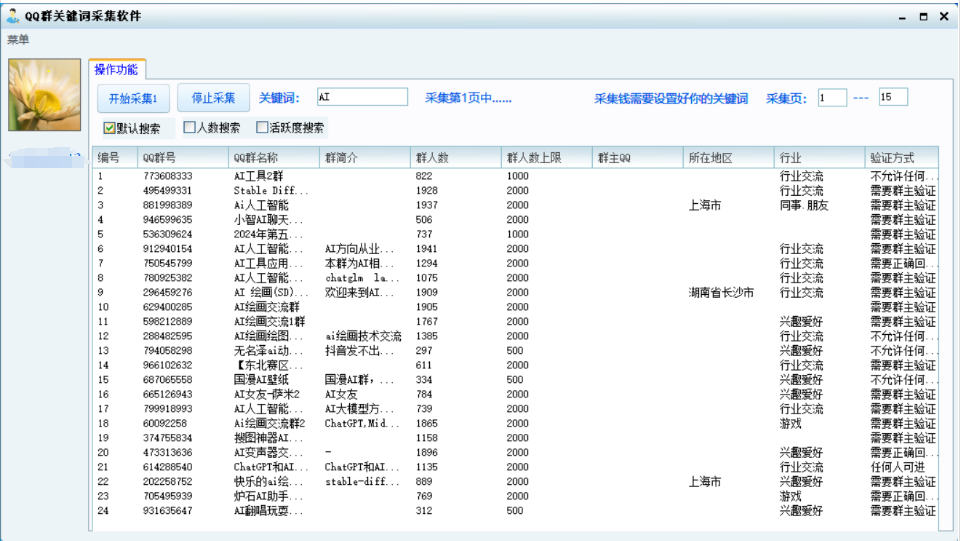Select group number 750545799
The height and width of the screenshot is (541, 960).
pyautogui.click(x=168, y=263)
